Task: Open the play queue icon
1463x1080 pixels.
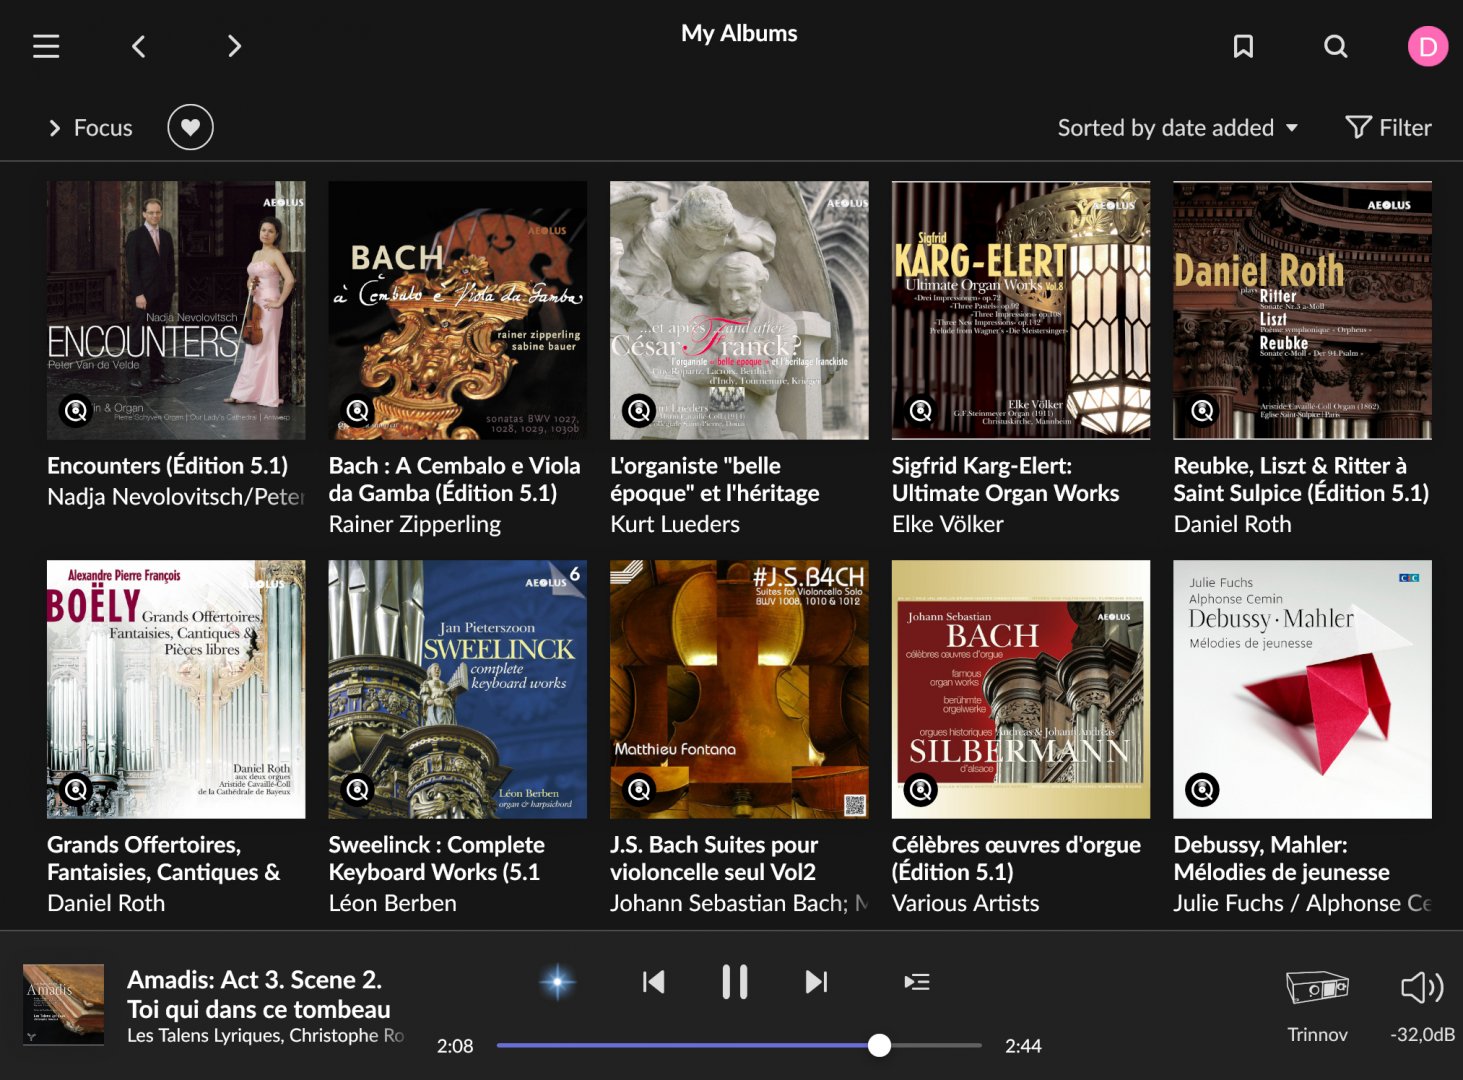Action: 916,982
